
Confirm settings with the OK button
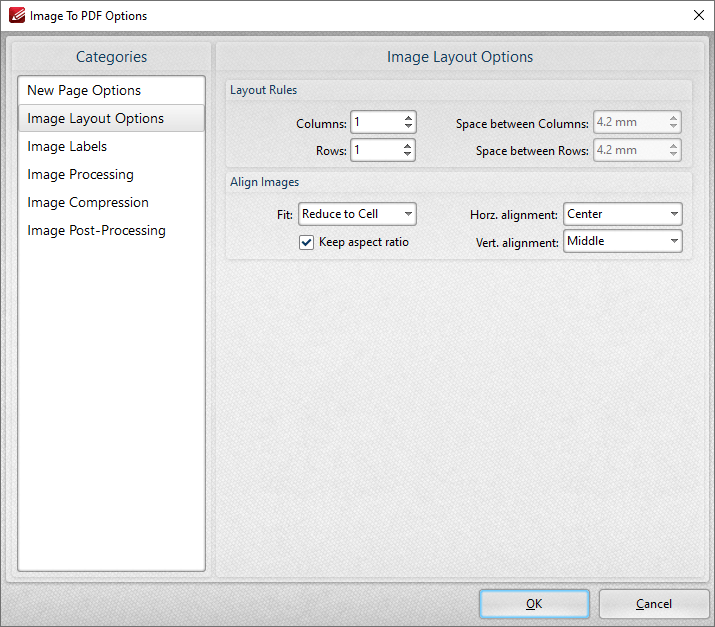click(534, 604)
